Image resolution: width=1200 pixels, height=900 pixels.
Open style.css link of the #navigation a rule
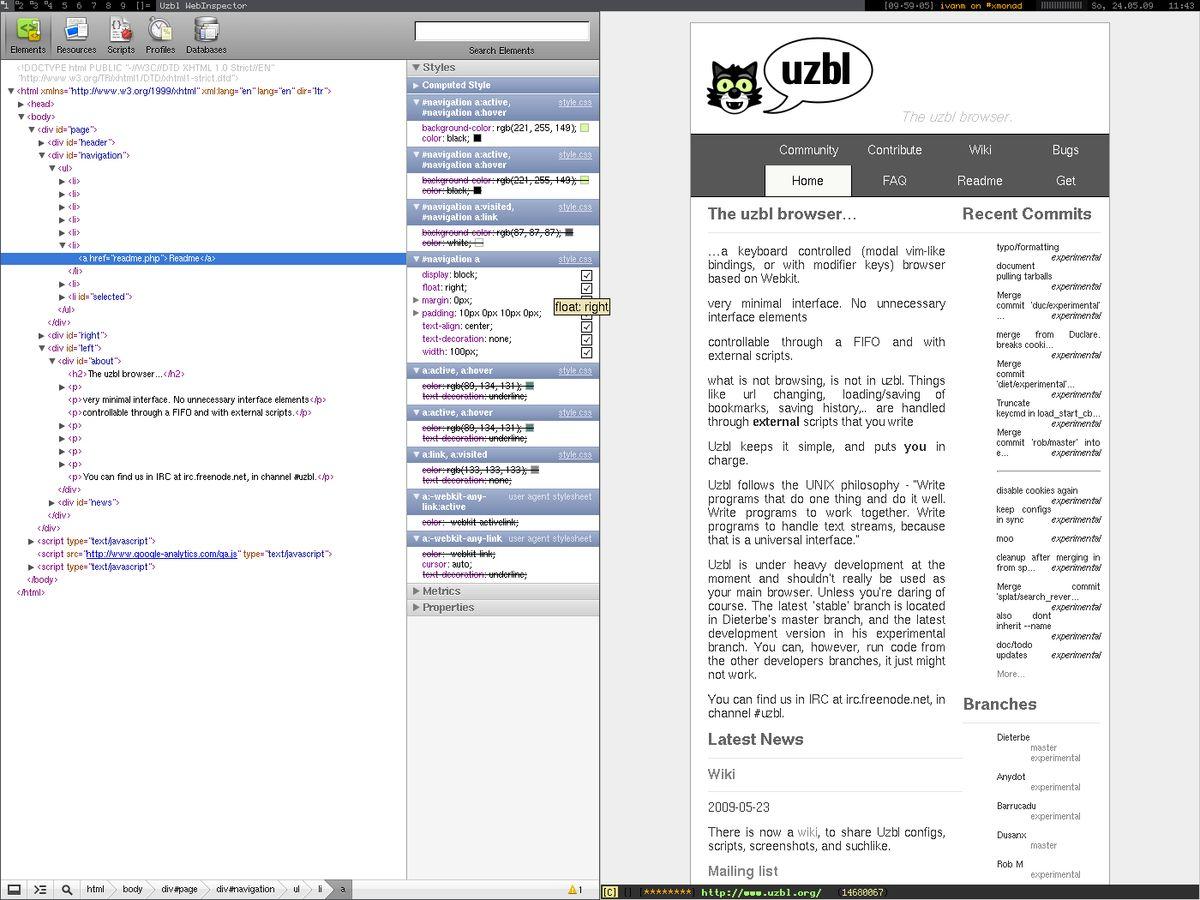[x=575, y=259]
